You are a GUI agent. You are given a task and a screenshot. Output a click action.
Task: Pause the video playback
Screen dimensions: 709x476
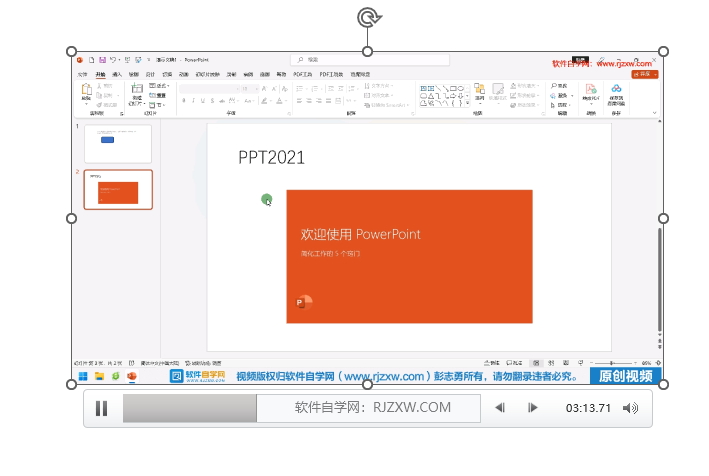tap(102, 408)
